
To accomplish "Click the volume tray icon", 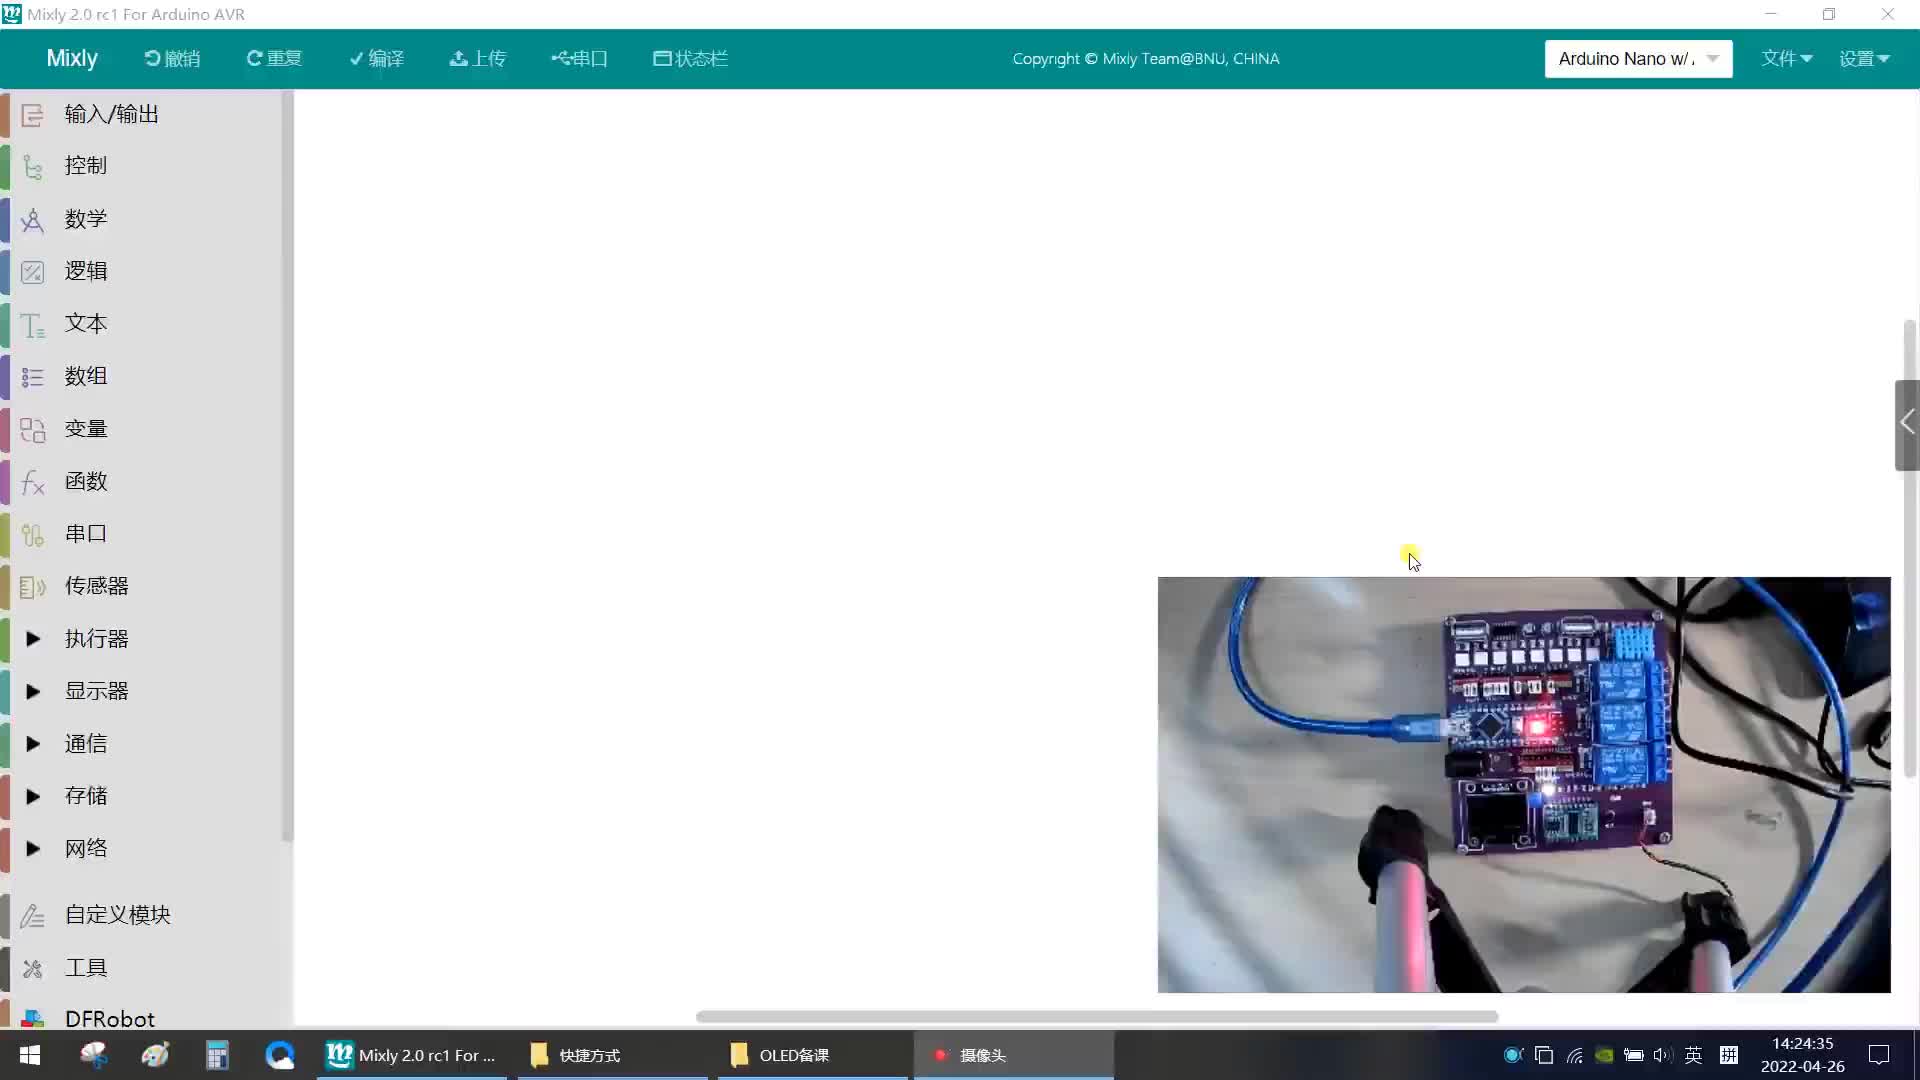I will tap(1662, 1055).
